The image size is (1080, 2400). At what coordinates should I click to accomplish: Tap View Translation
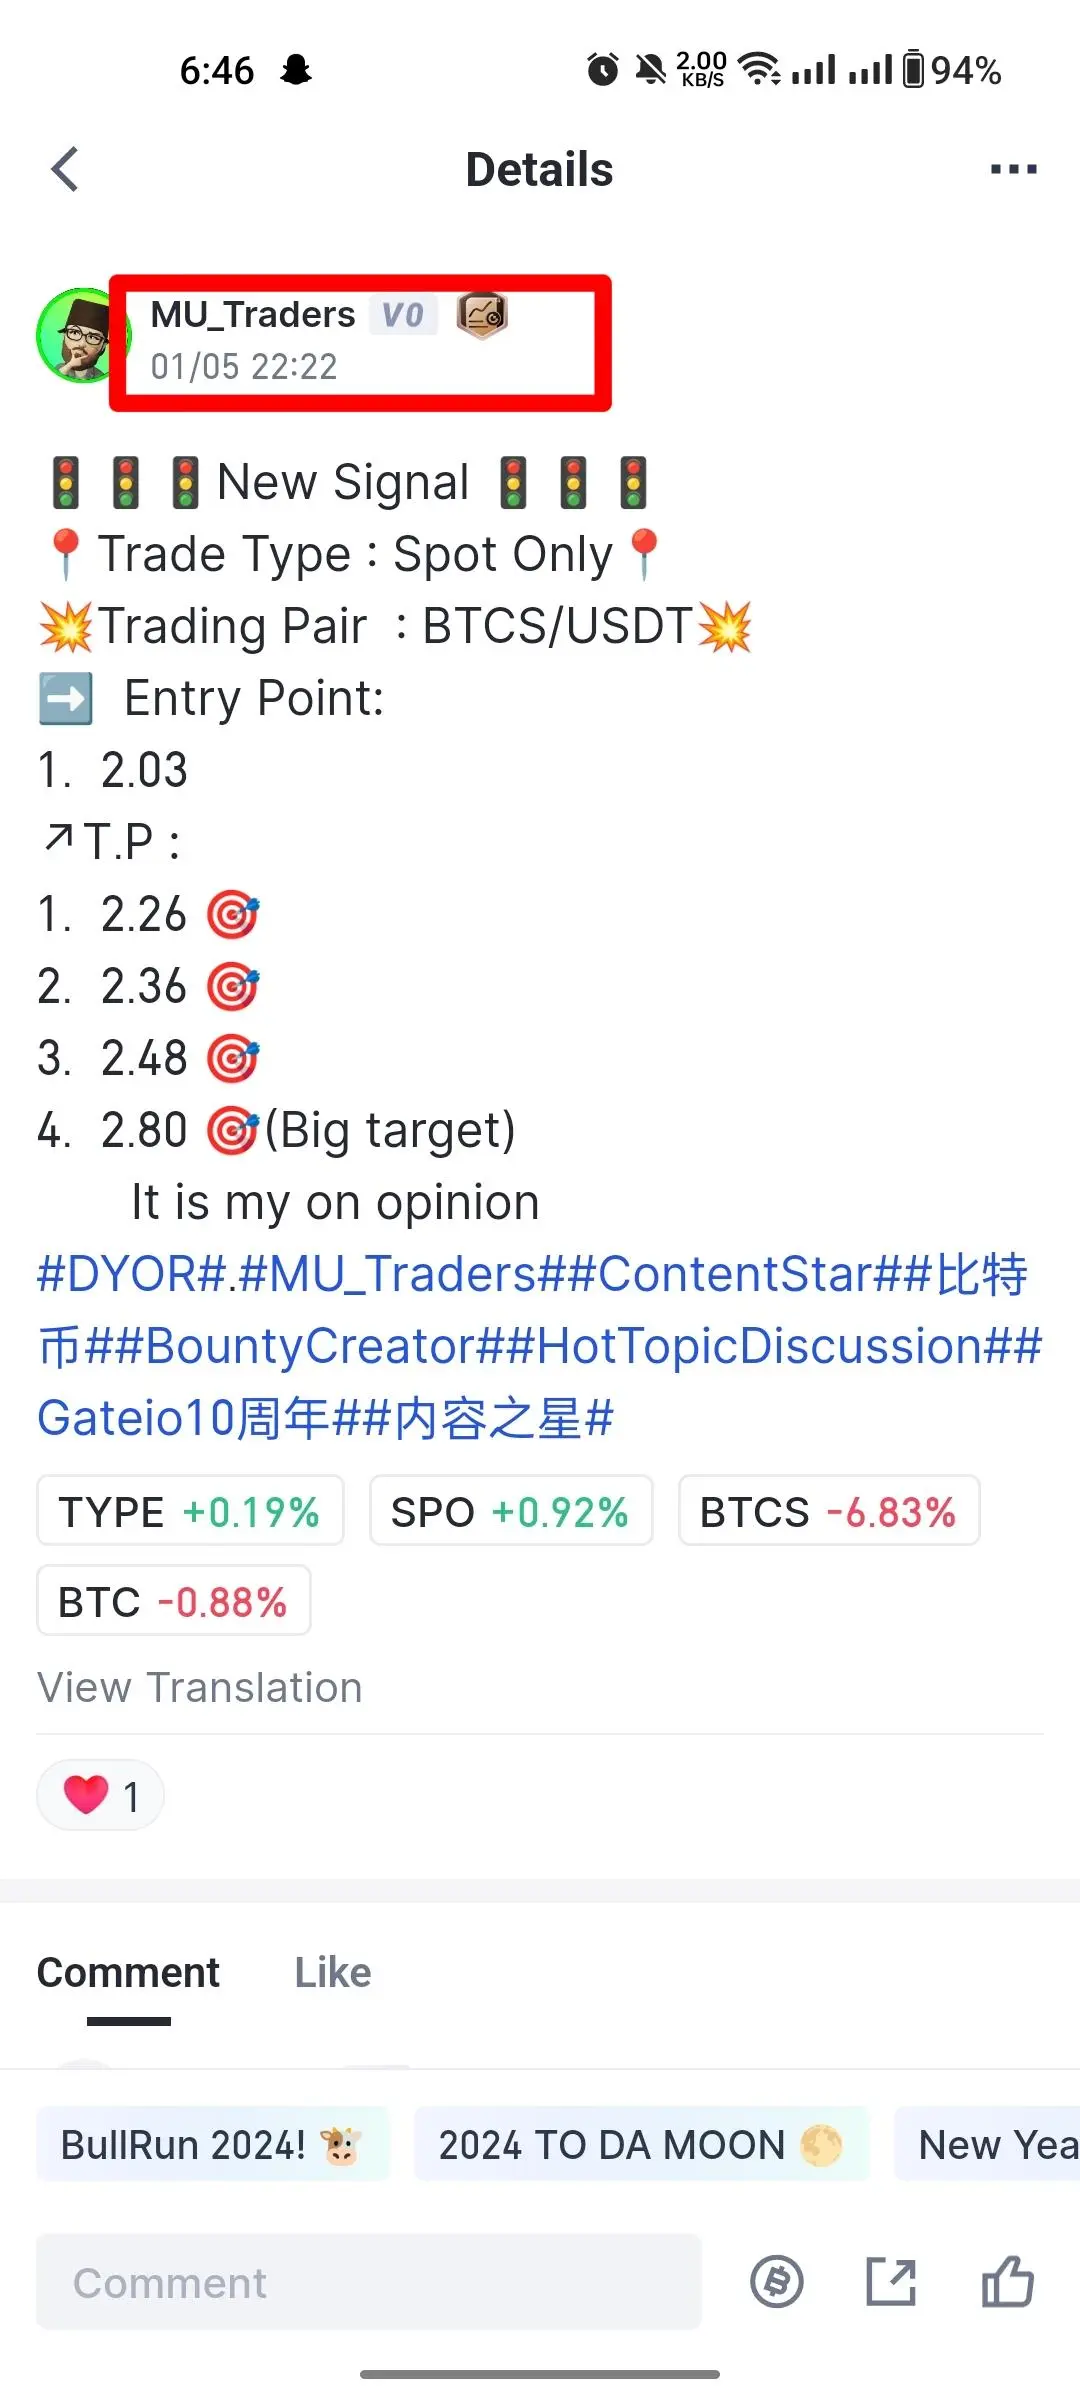pyautogui.click(x=200, y=1688)
